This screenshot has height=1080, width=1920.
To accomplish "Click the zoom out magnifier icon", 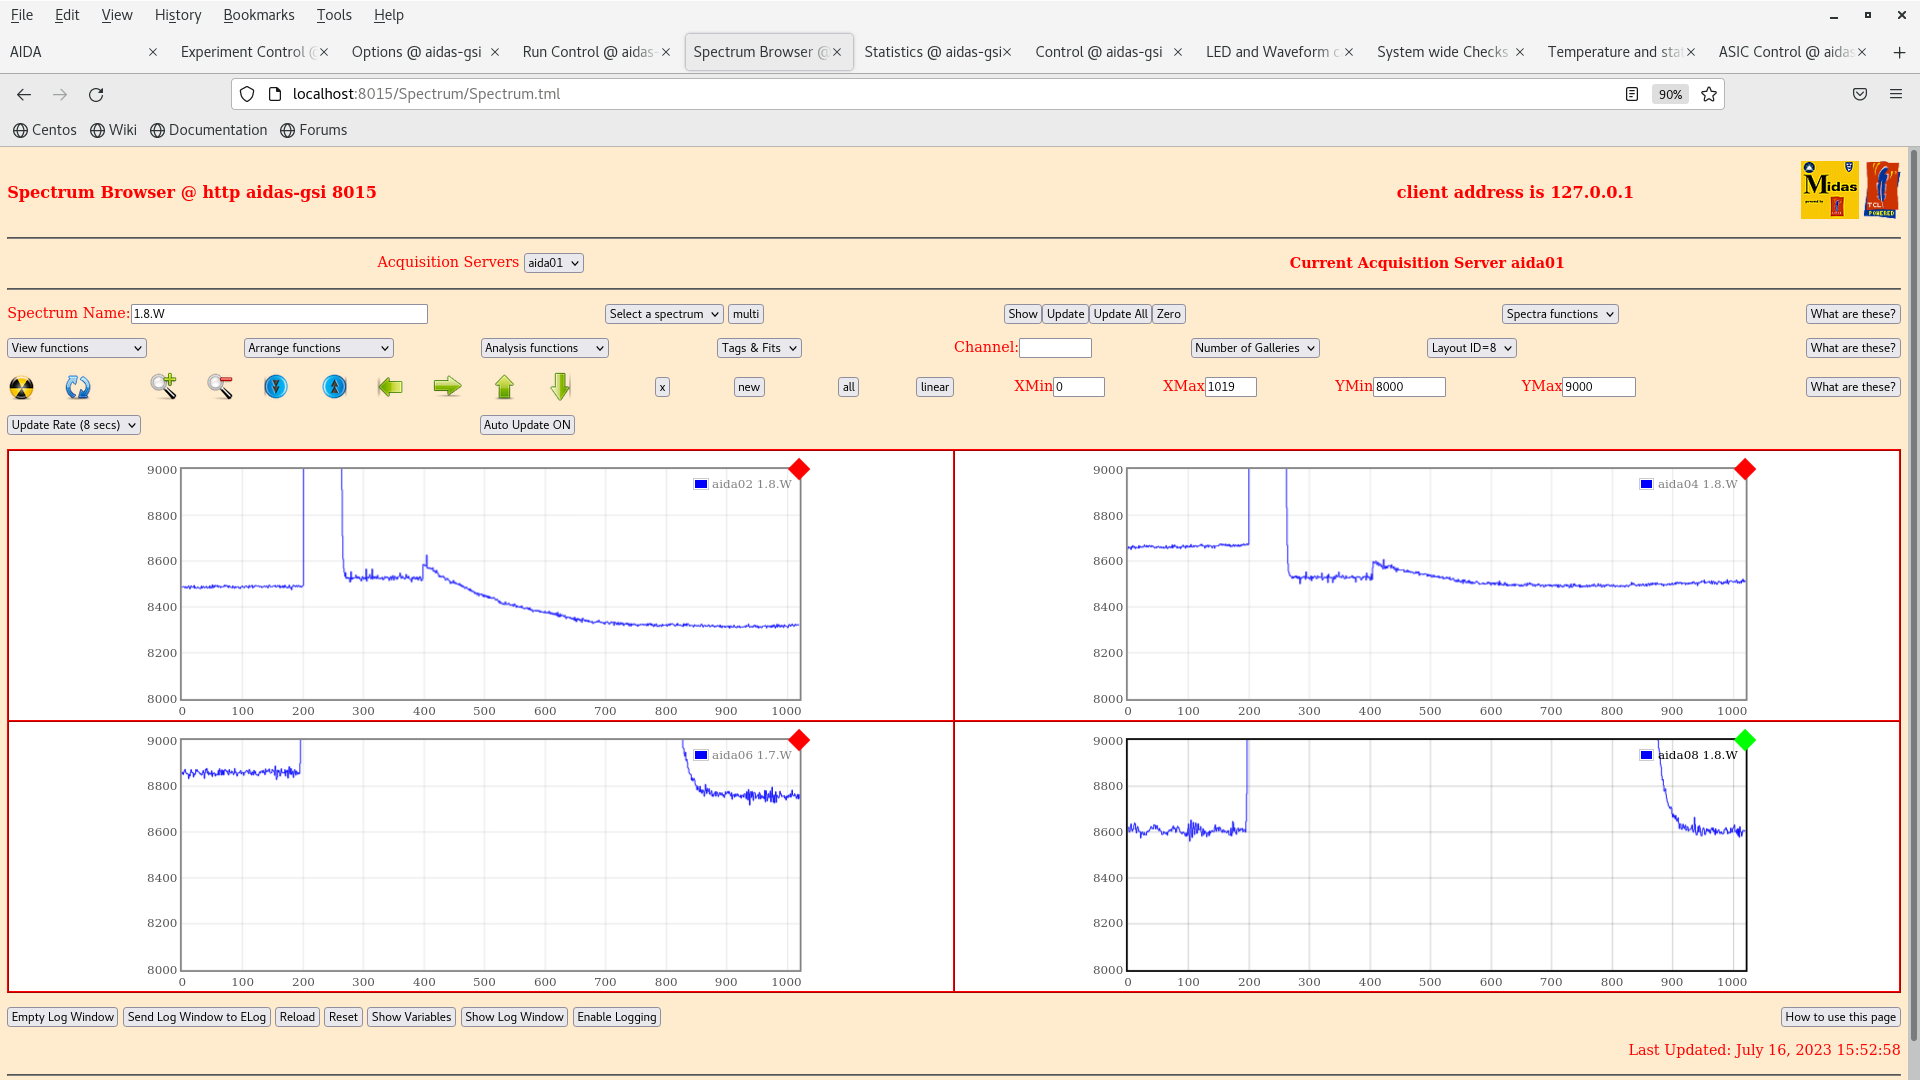I will [220, 386].
